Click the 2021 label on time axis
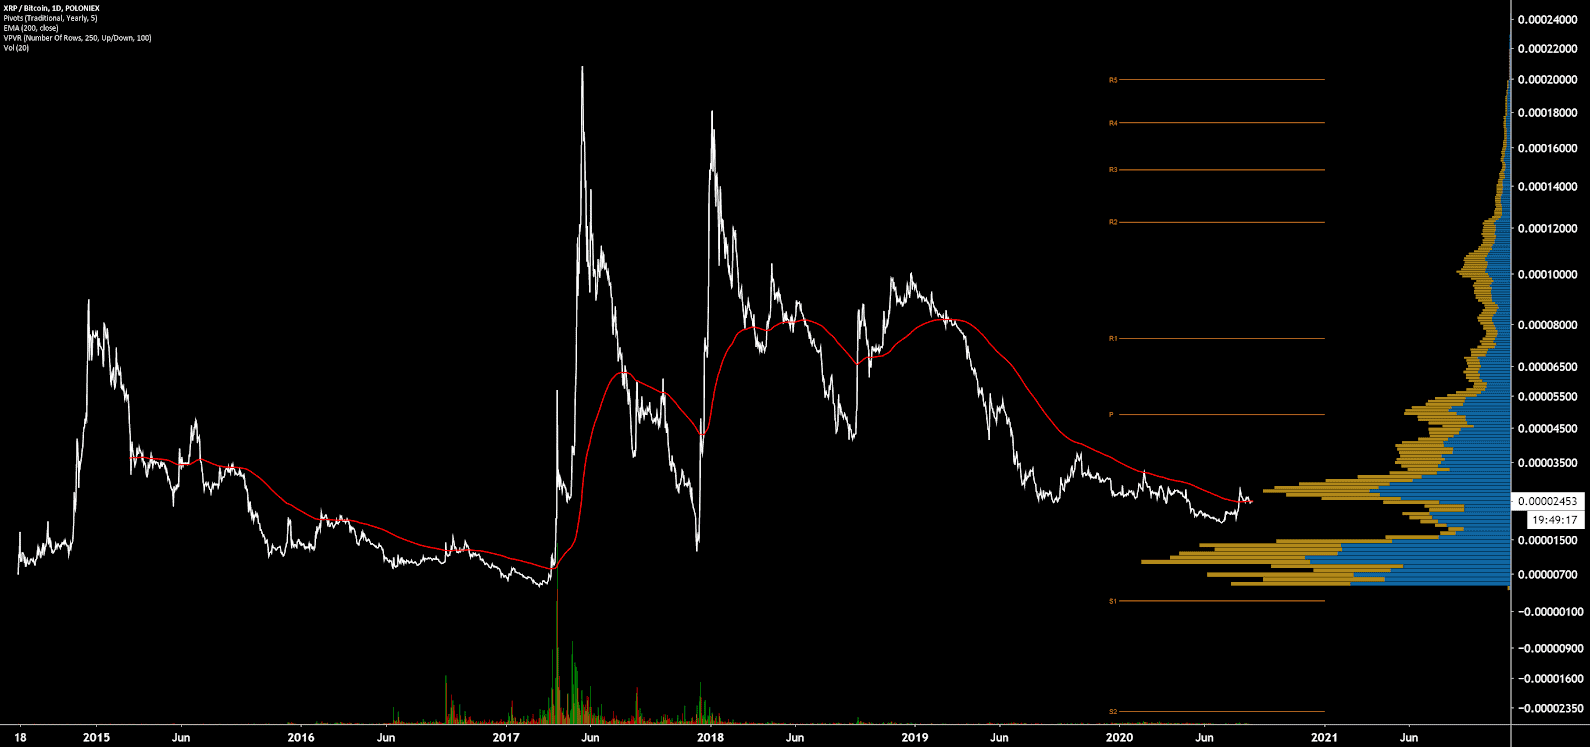Screen dimensions: 1590x747 click(1324, 738)
